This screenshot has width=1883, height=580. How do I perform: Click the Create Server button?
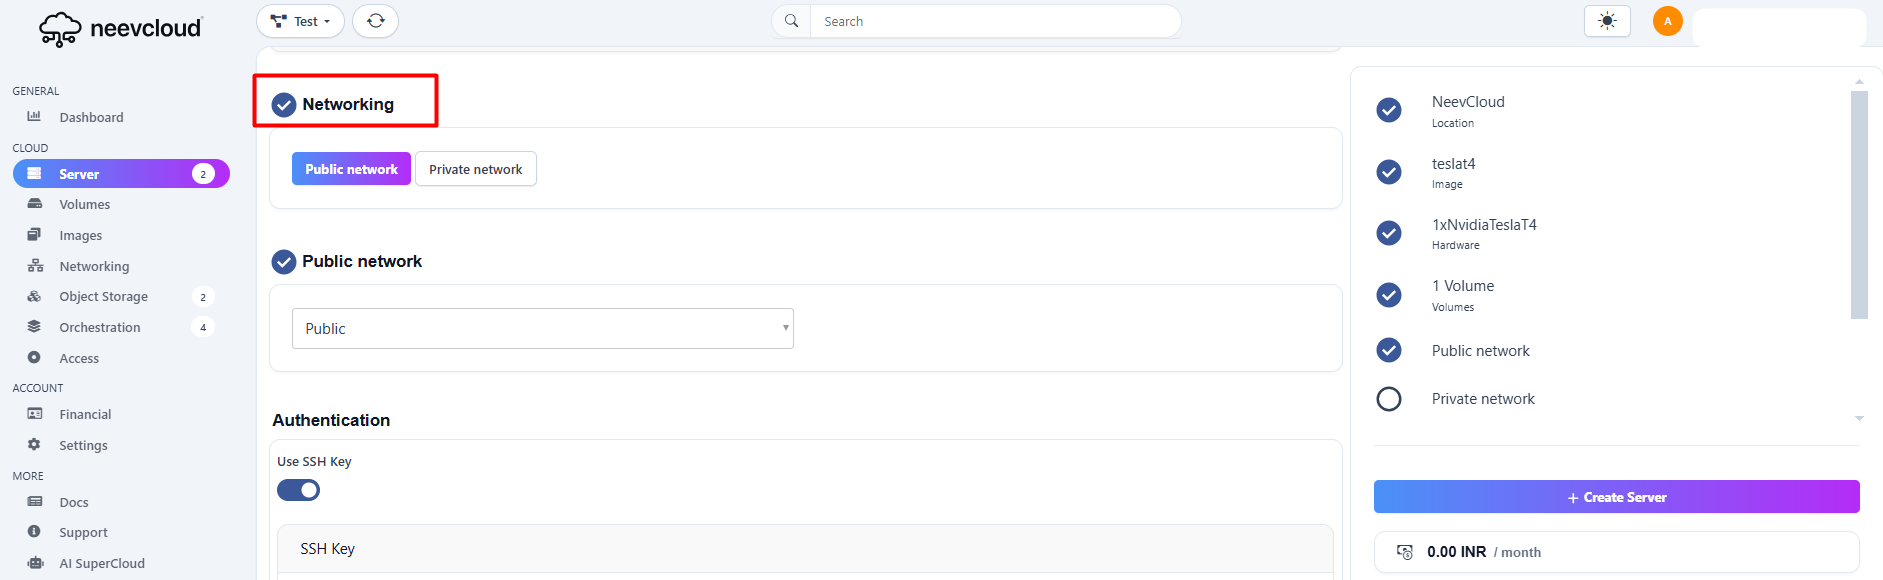pyautogui.click(x=1616, y=497)
